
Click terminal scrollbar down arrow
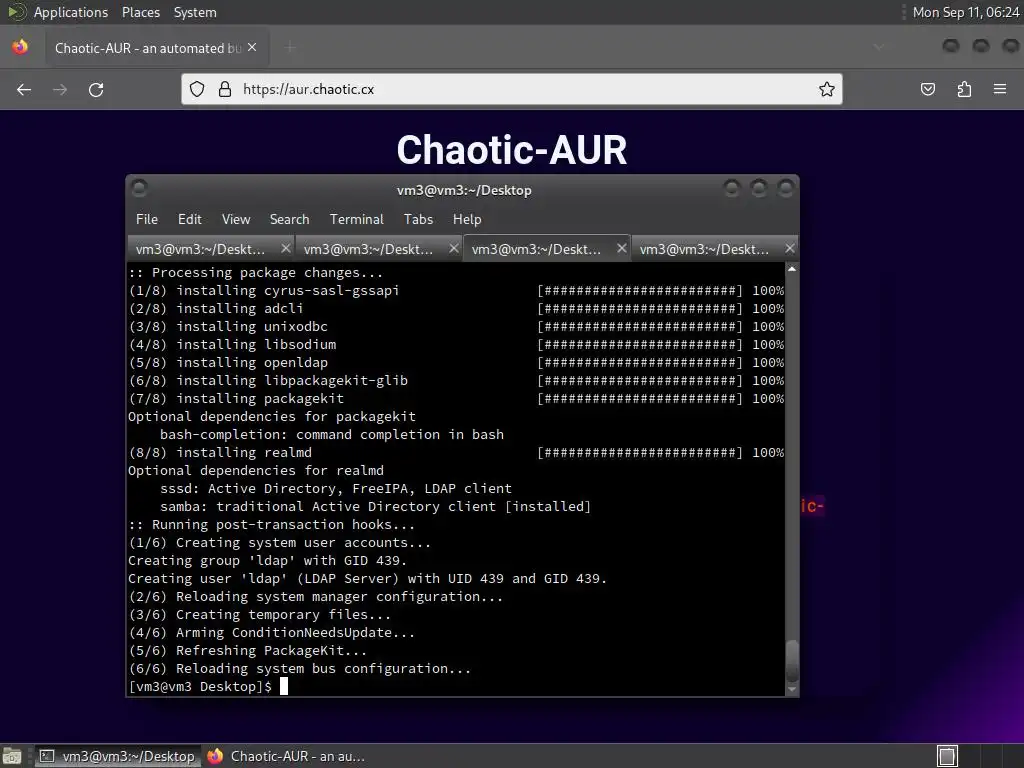click(792, 689)
